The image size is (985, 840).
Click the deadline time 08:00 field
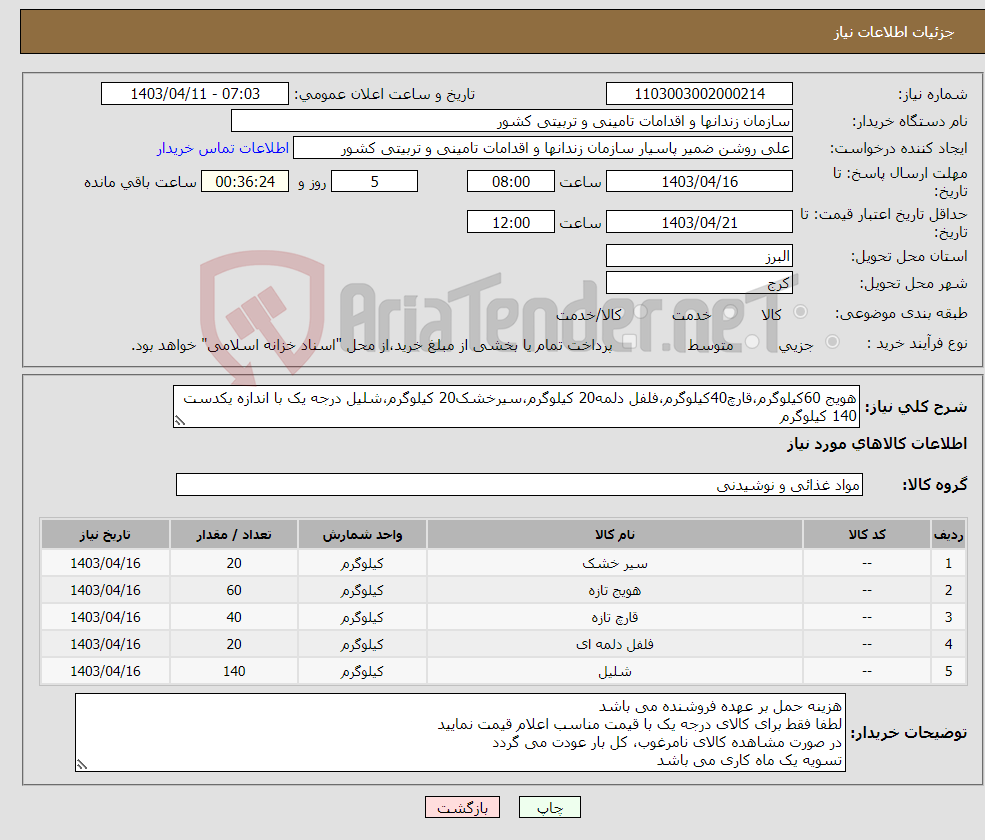[x=511, y=182]
